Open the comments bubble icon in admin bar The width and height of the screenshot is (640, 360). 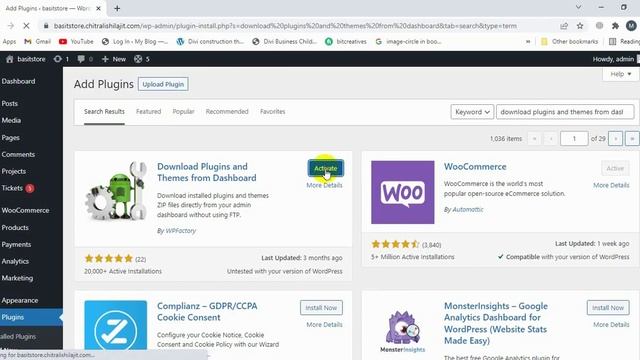tap(81, 59)
